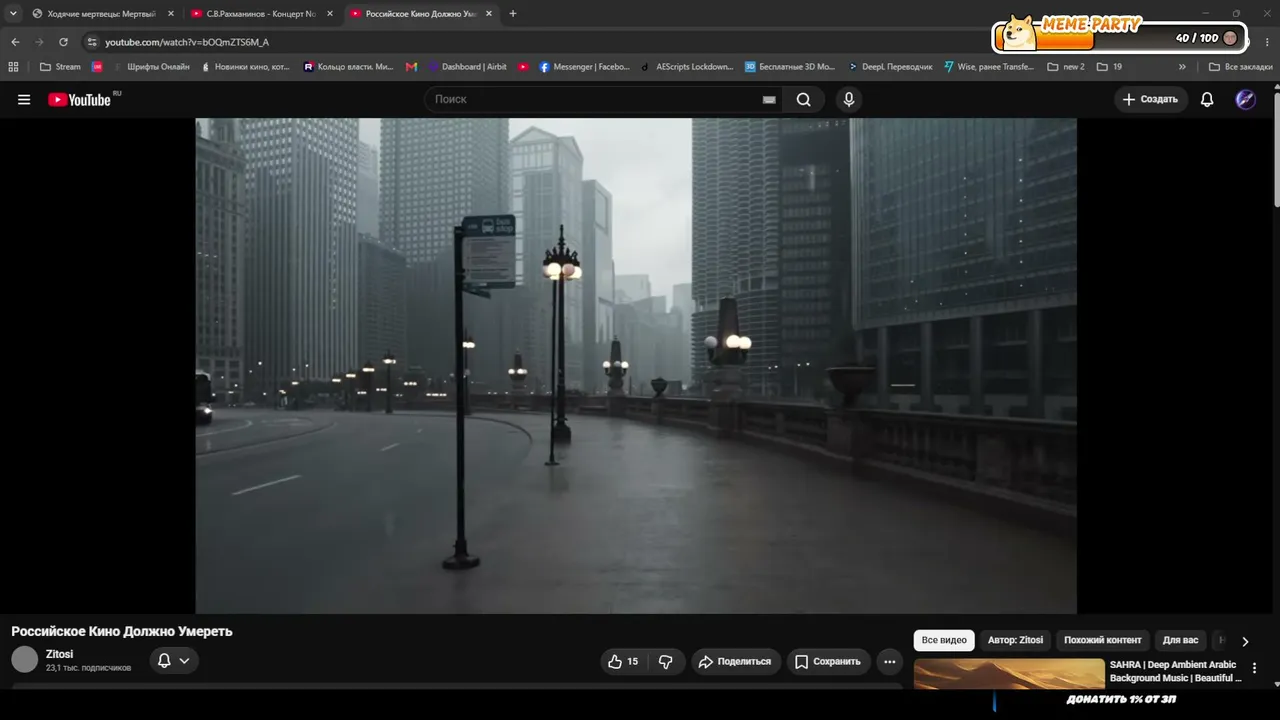1280x720 pixels.
Task: Select the Автор: Zitosi chip
Action: point(1015,640)
